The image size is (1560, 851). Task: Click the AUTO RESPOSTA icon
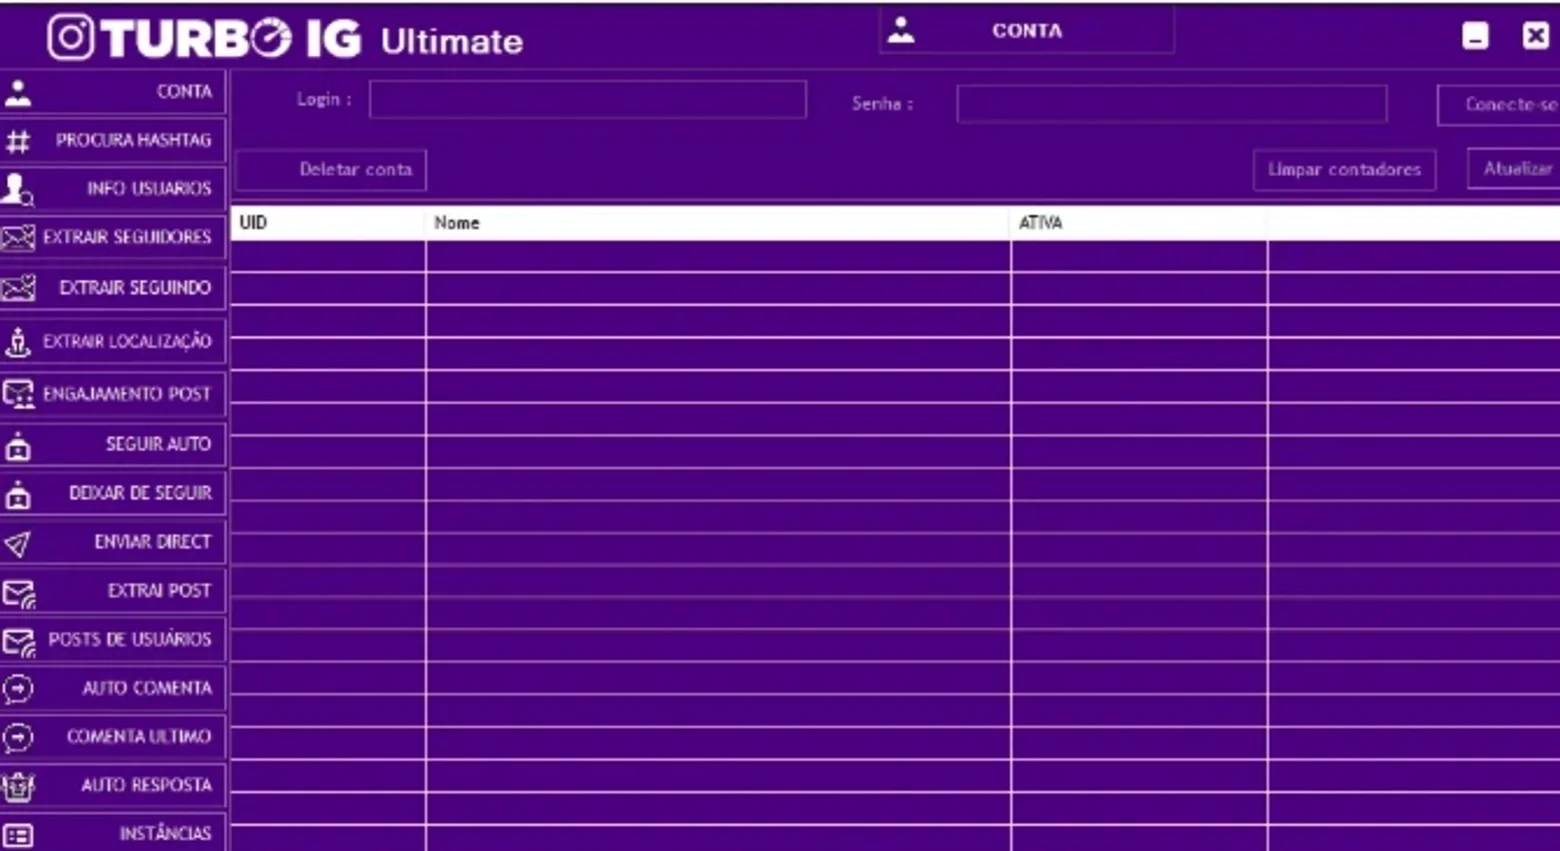[x=18, y=787]
